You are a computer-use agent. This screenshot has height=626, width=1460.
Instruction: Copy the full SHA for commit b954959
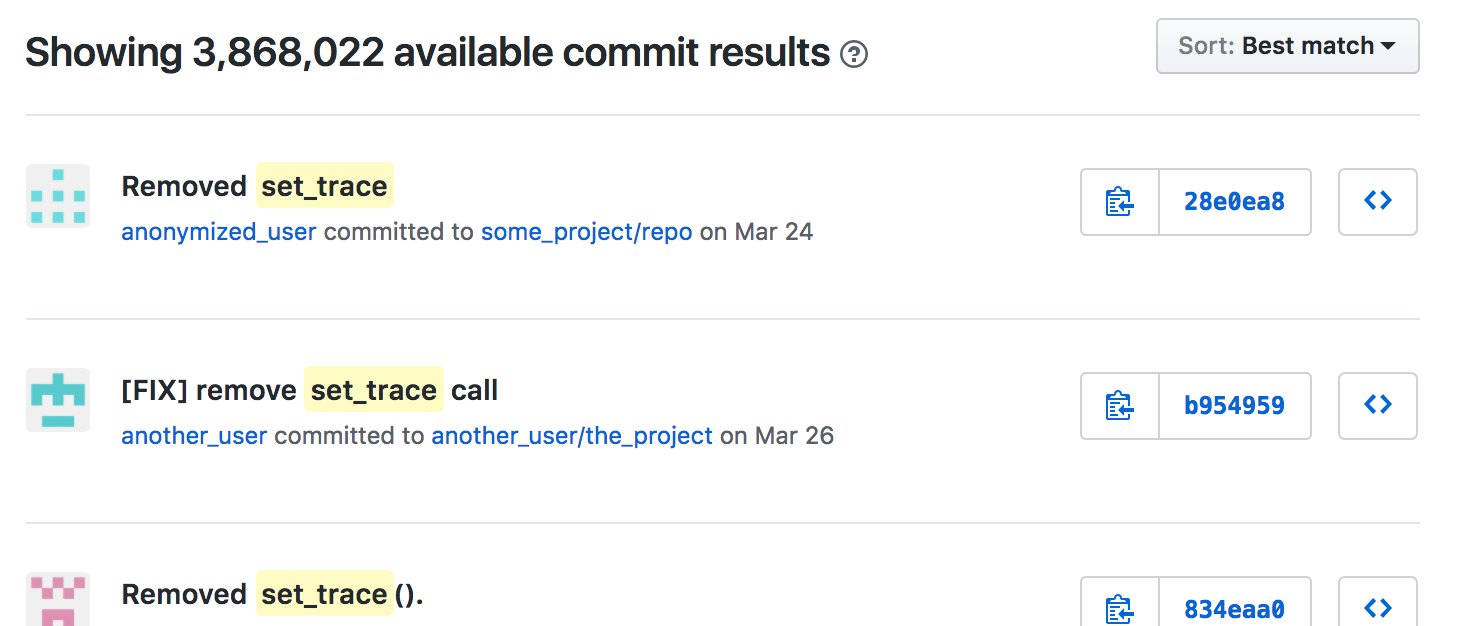click(1120, 406)
